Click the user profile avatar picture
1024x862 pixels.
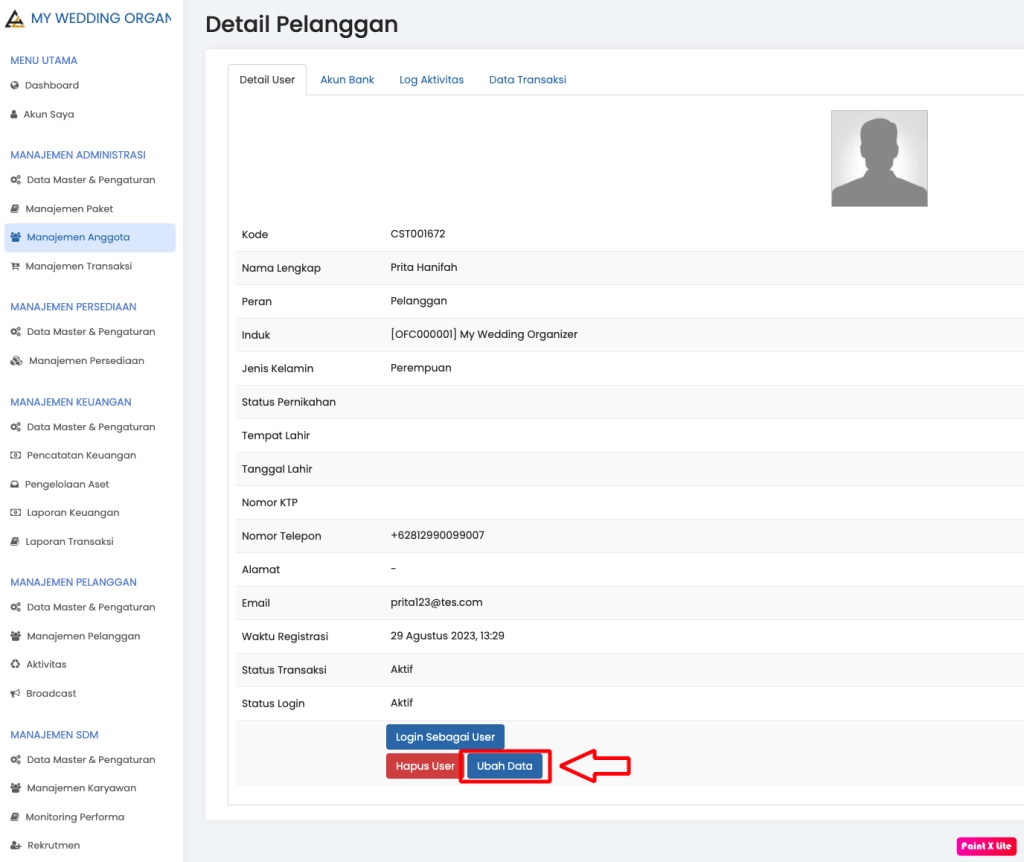click(x=879, y=159)
